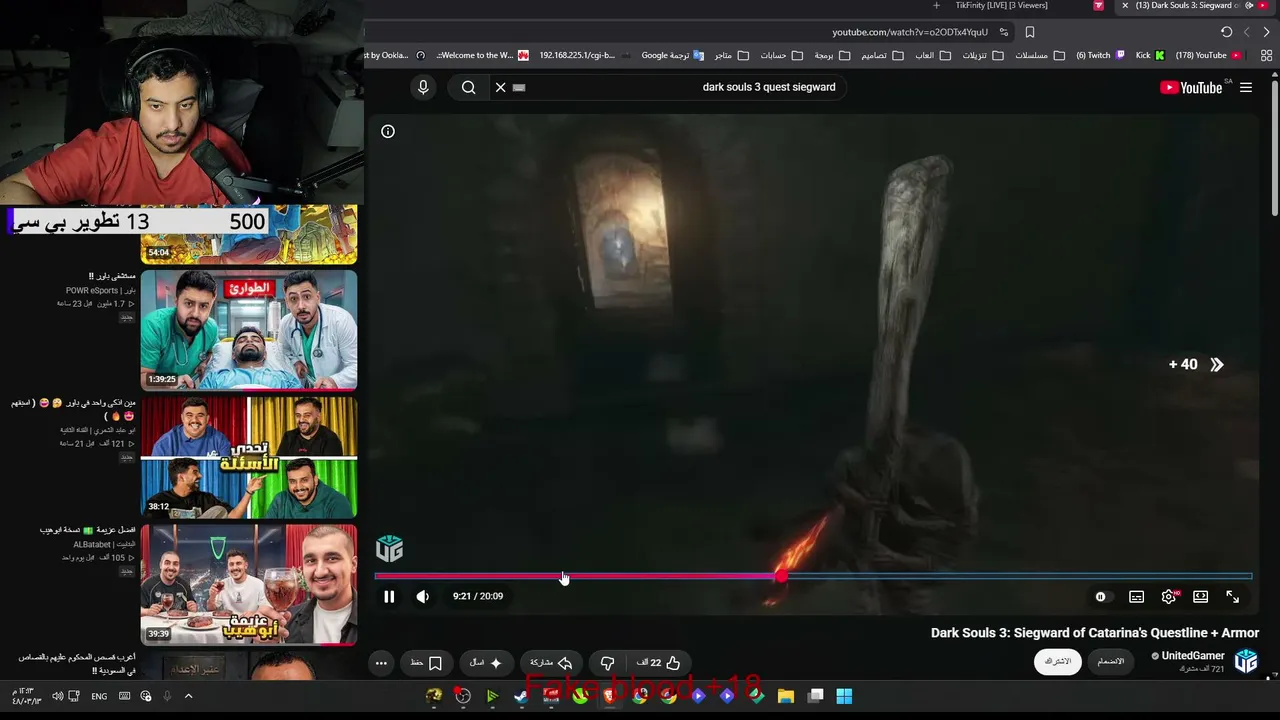Open the تحدي الأسئلة video thumbnail
The width and height of the screenshot is (1280, 720).
[x=249, y=458]
